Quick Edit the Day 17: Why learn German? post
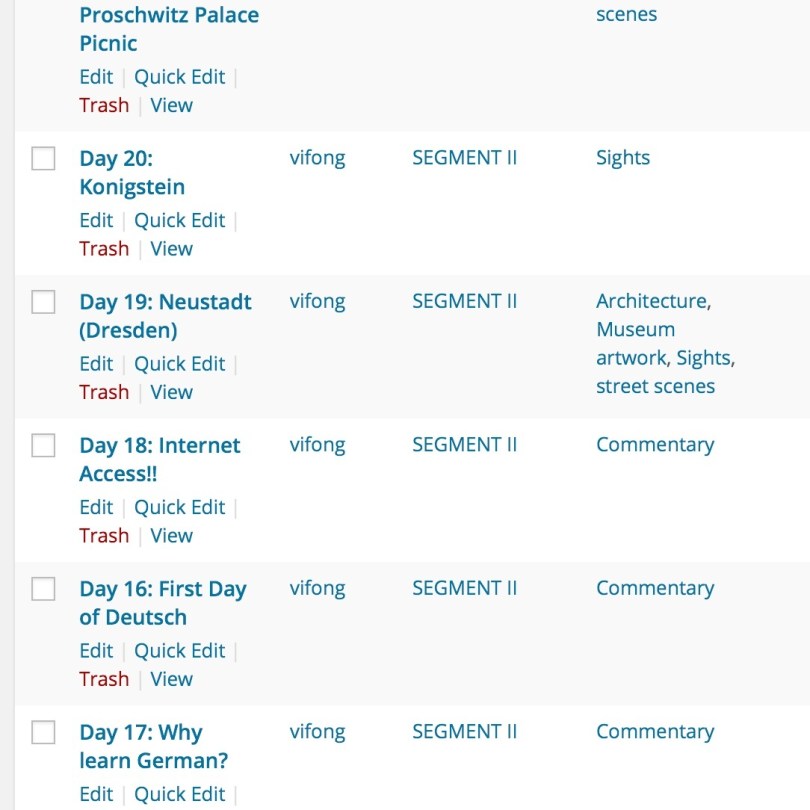810x810 pixels. click(180, 794)
